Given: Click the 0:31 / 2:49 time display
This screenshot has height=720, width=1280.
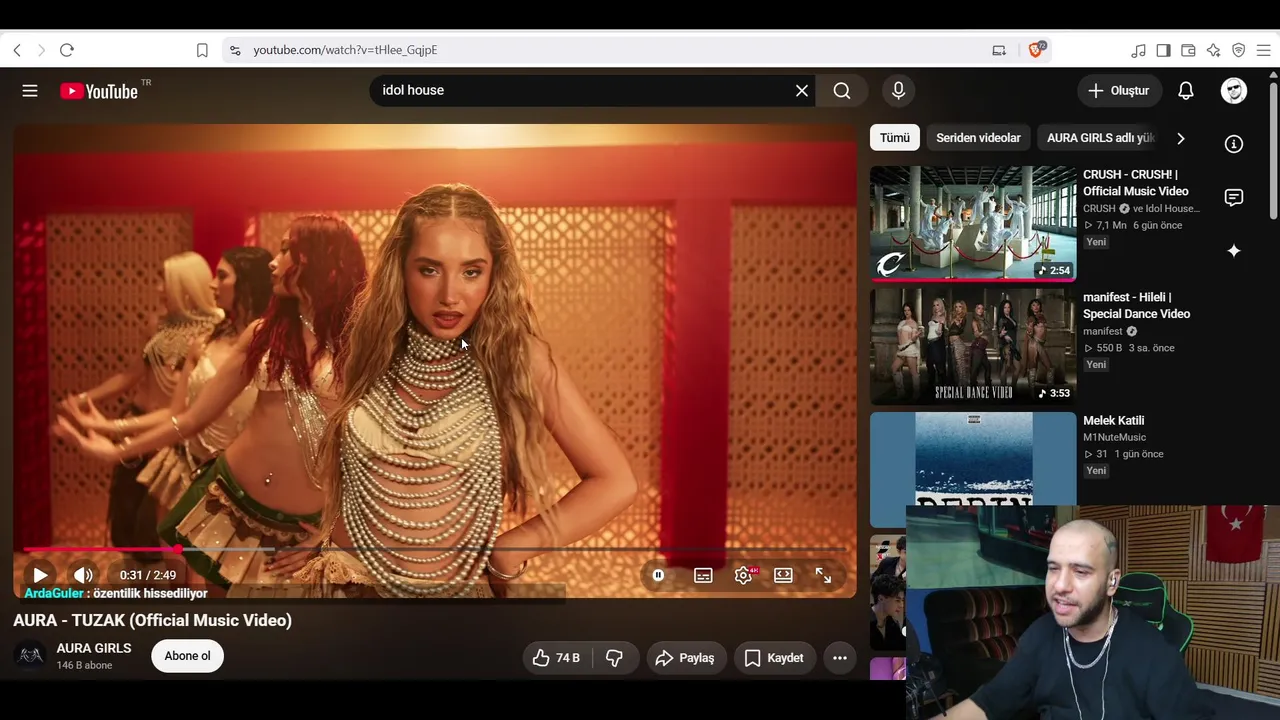Looking at the screenshot, I should (x=148, y=575).
